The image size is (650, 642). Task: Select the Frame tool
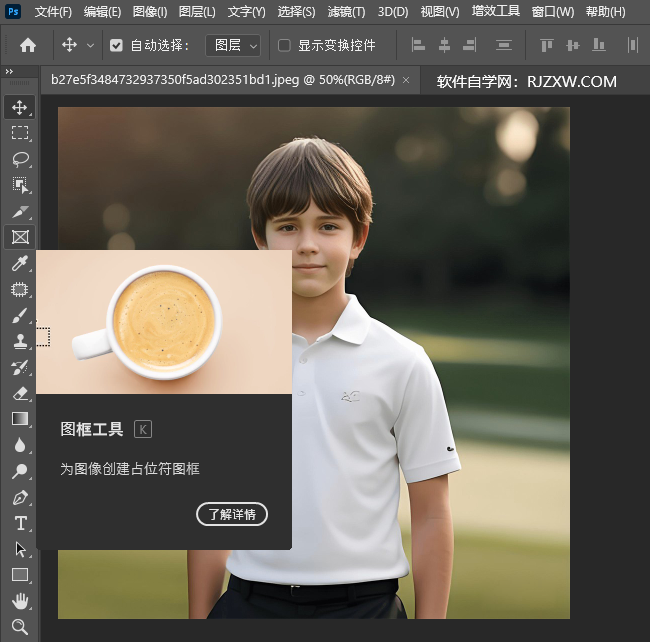(x=19, y=237)
